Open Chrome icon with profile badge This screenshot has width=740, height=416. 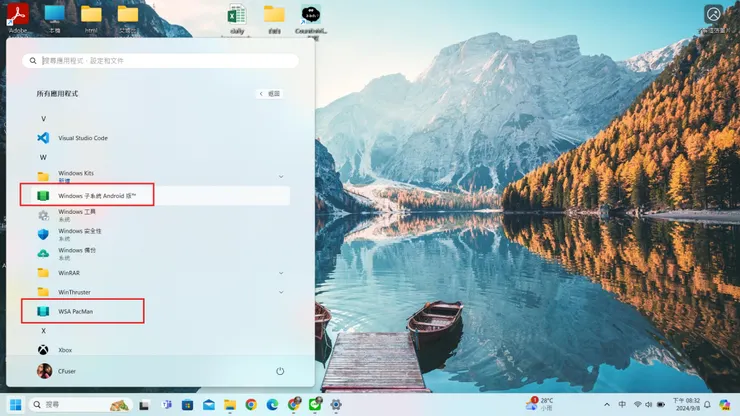click(294, 404)
